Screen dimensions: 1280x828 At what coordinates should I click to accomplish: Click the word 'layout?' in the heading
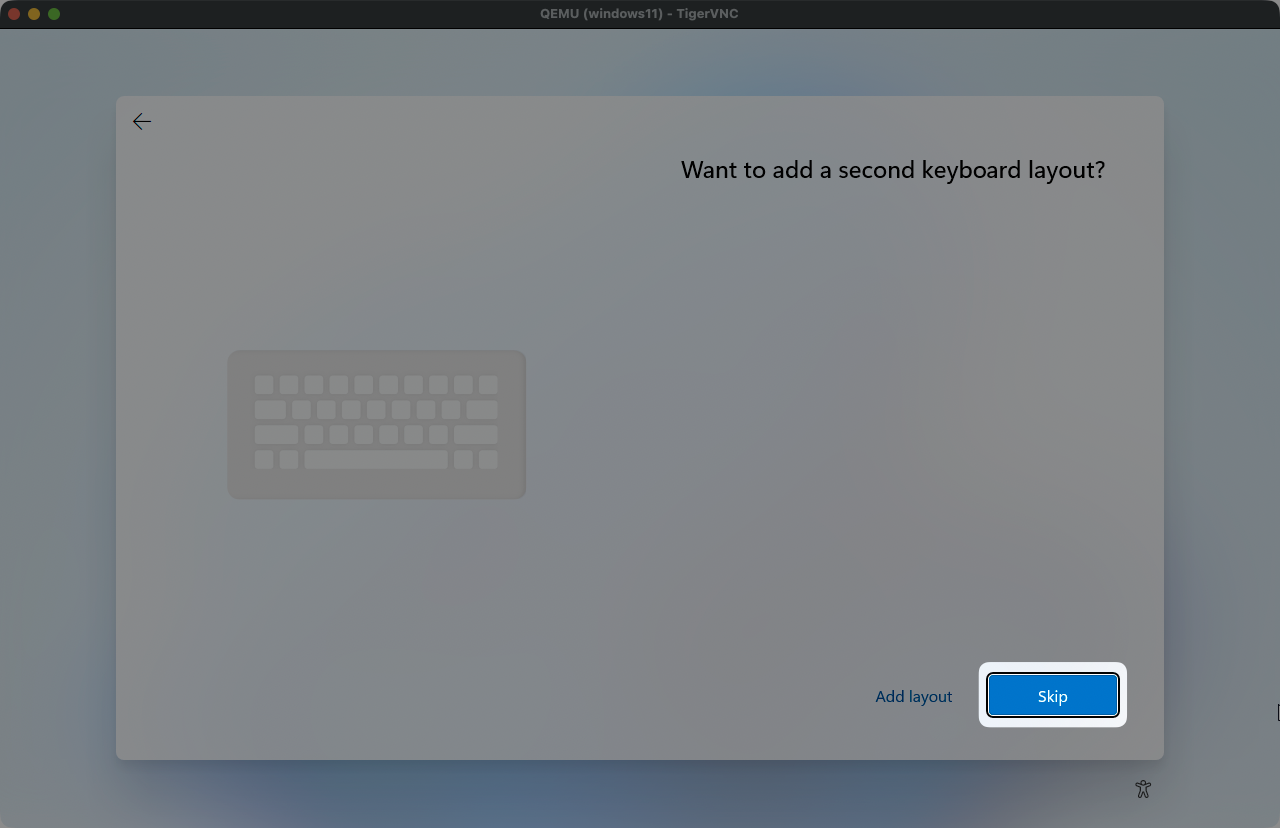click(x=1066, y=170)
